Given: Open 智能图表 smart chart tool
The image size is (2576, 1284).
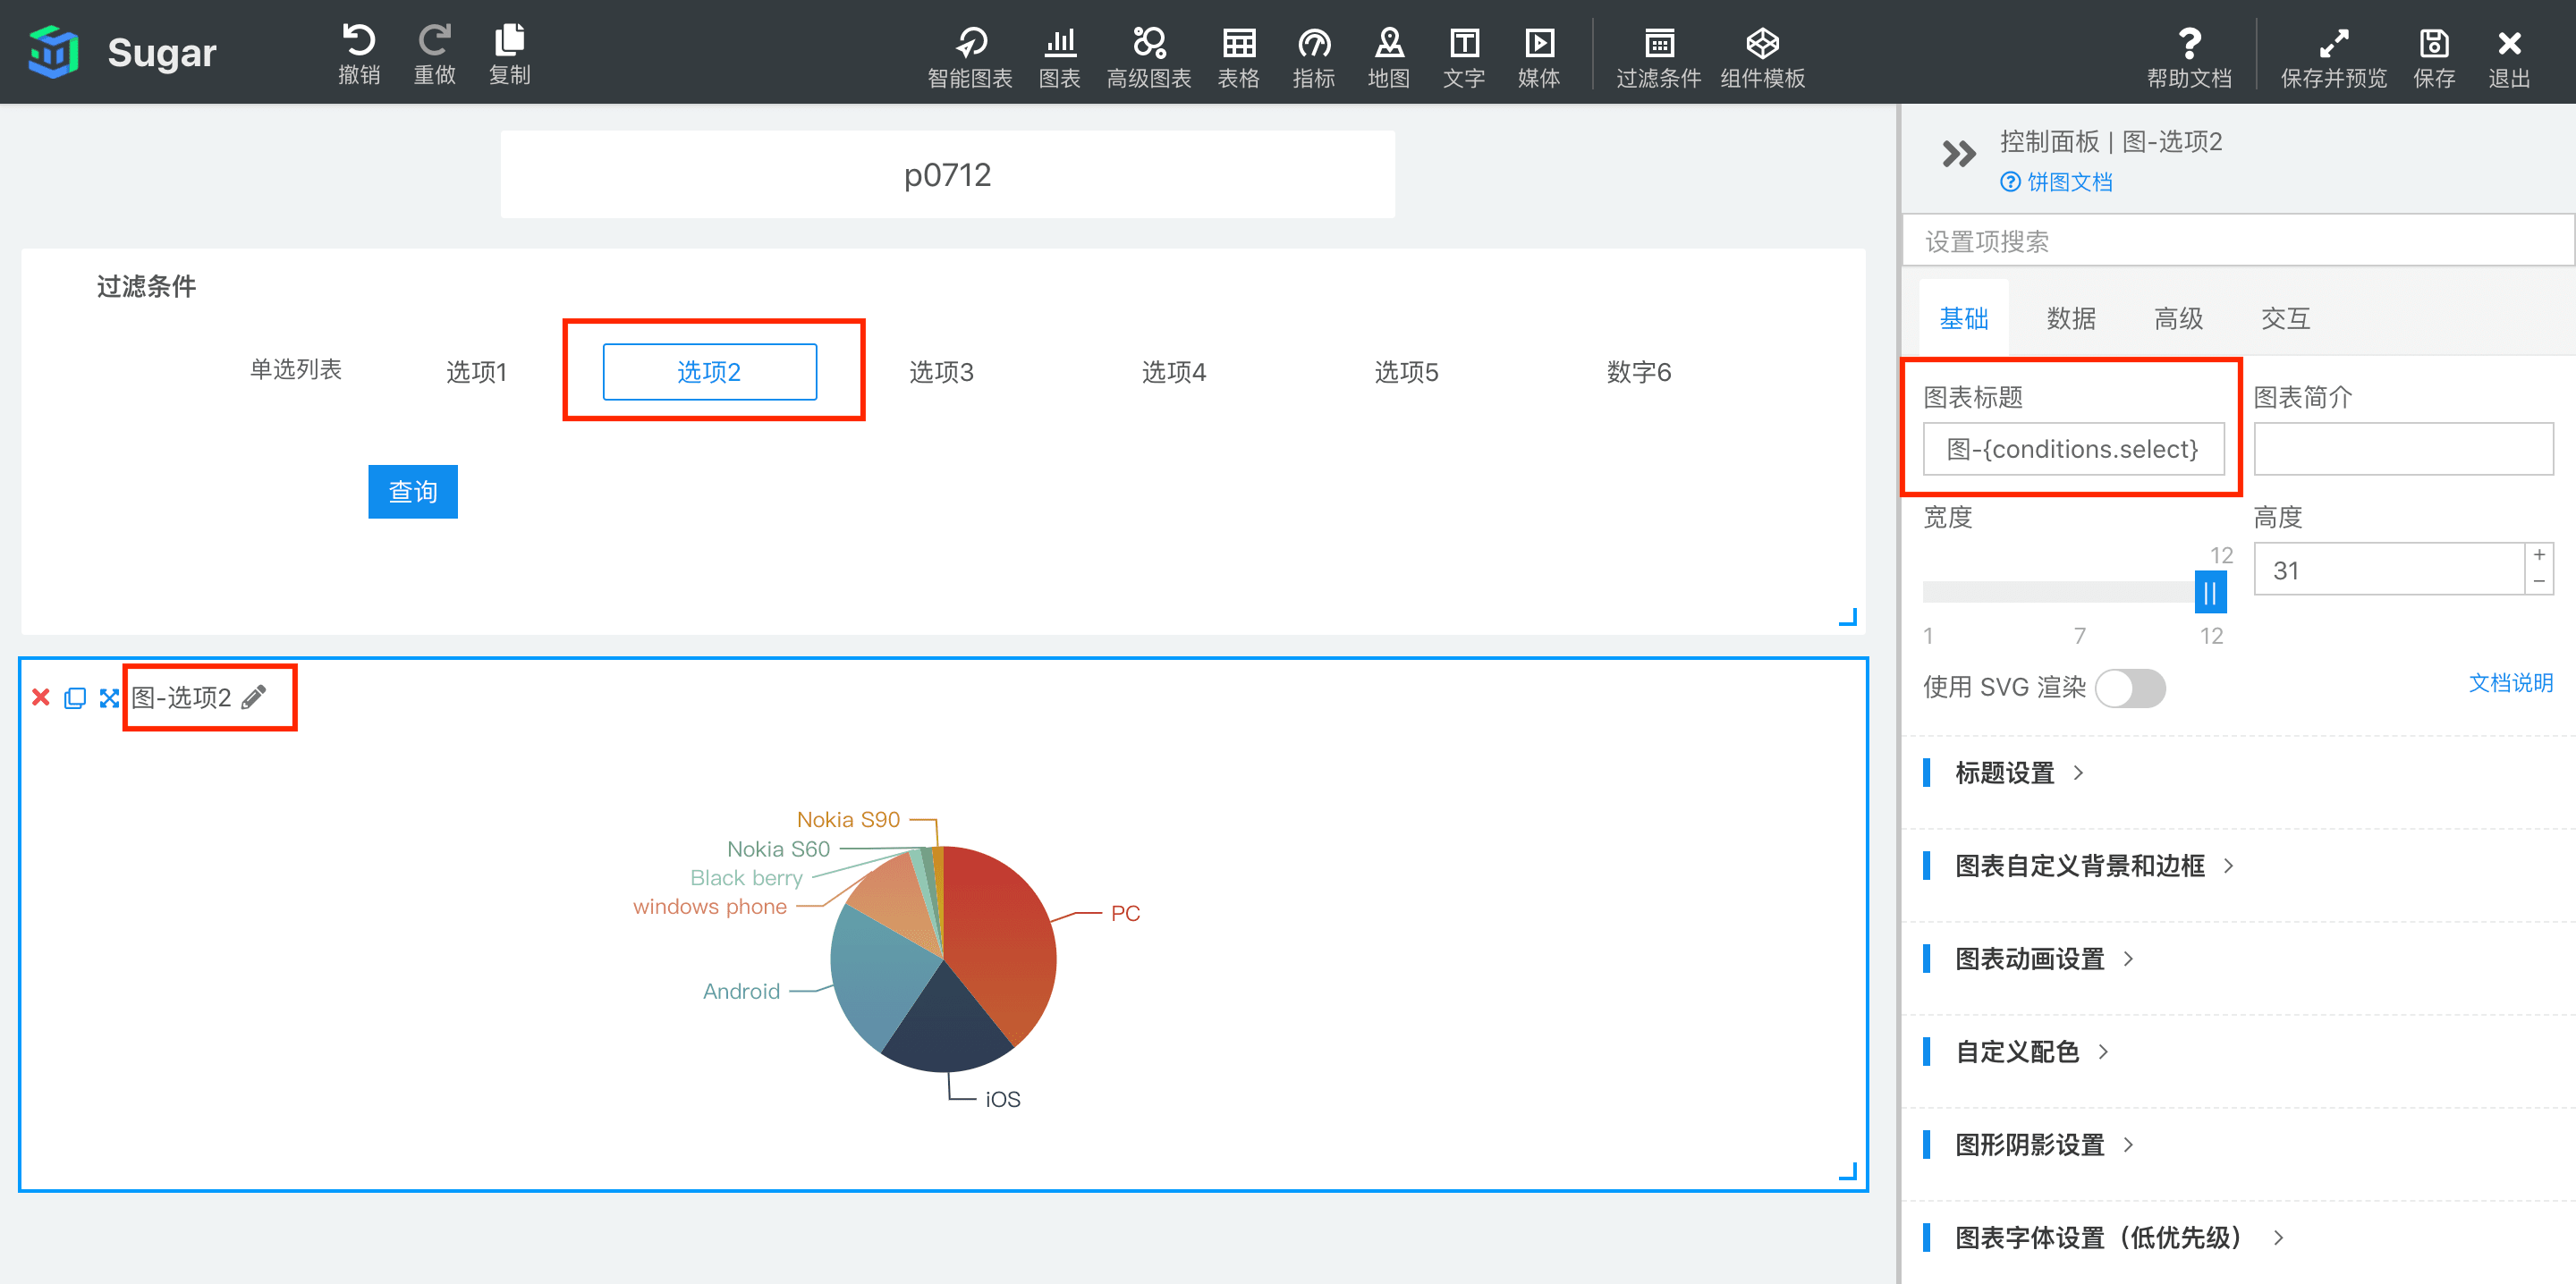Looking at the screenshot, I should (x=969, y=57).
